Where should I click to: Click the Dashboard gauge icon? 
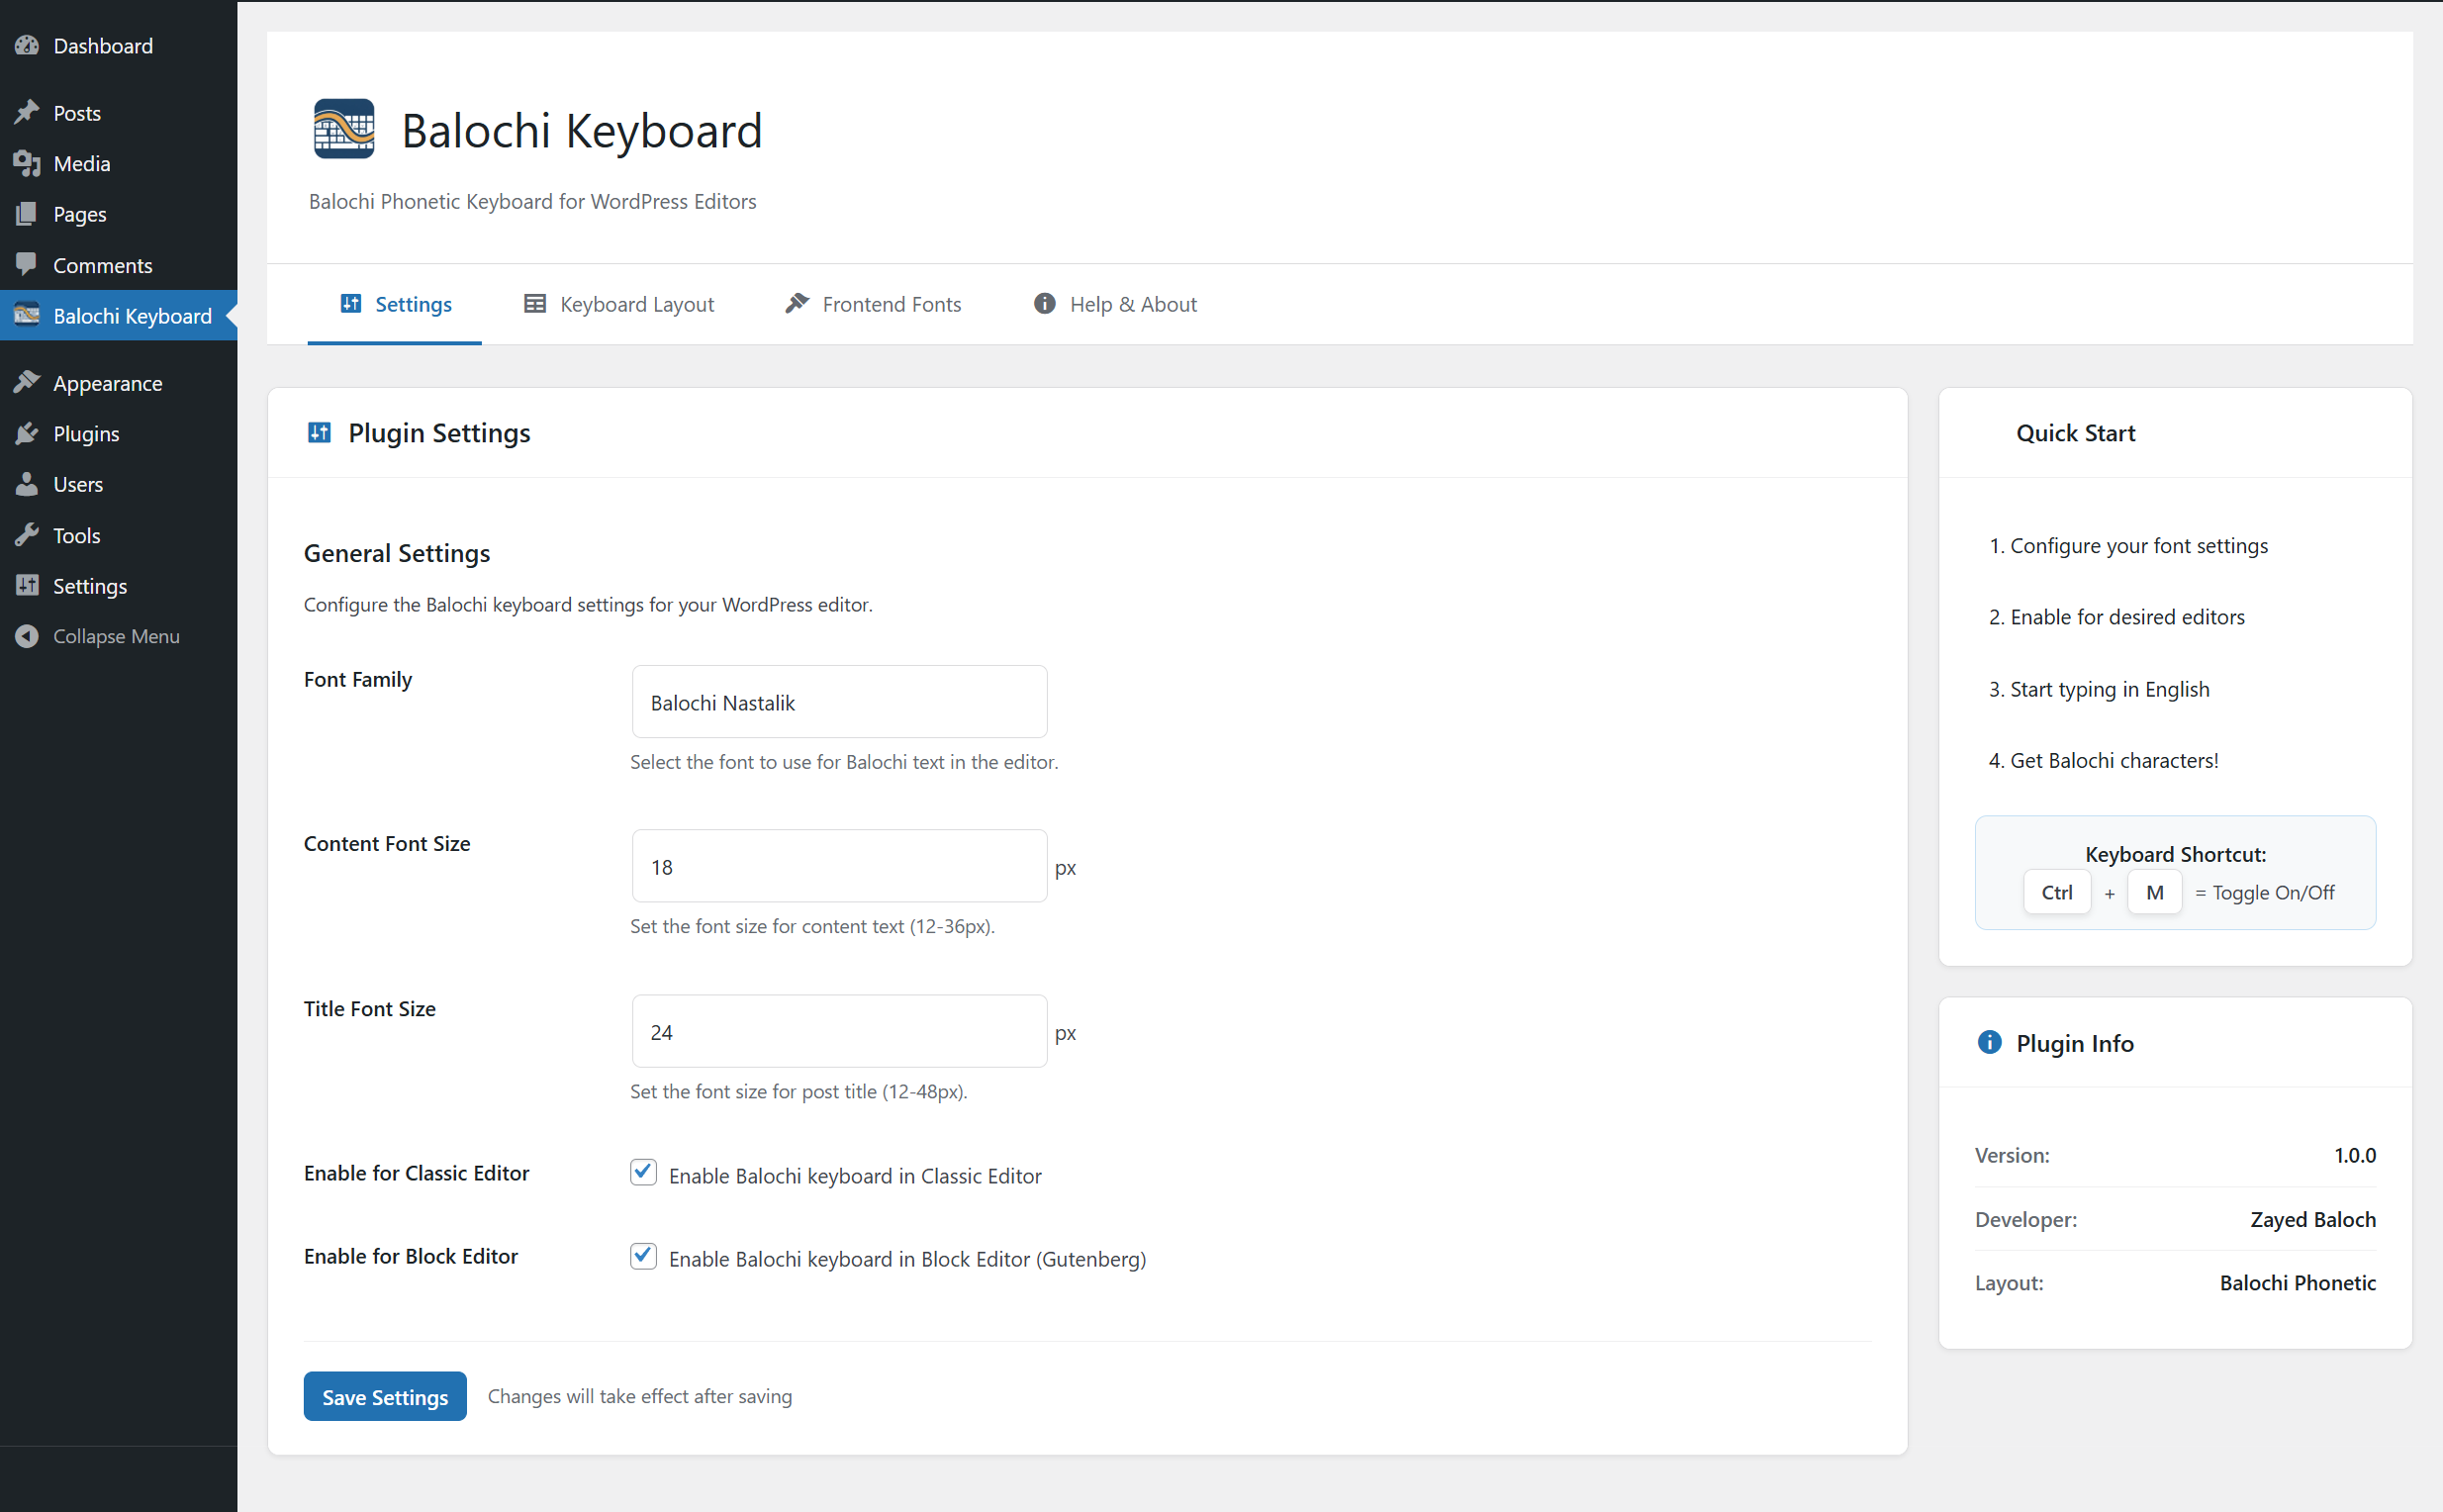click(27, 46)
